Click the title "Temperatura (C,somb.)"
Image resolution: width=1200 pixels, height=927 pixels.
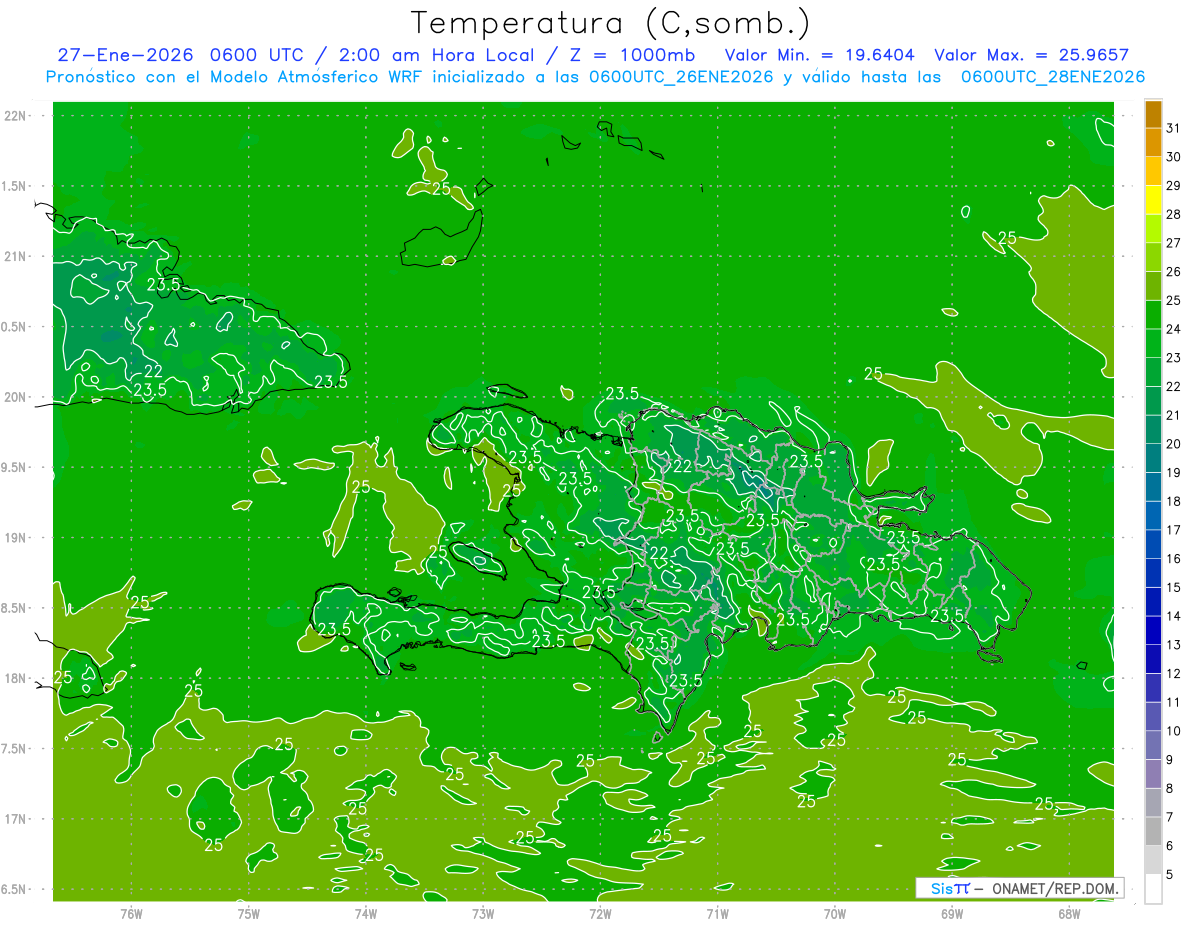point(611,23)
